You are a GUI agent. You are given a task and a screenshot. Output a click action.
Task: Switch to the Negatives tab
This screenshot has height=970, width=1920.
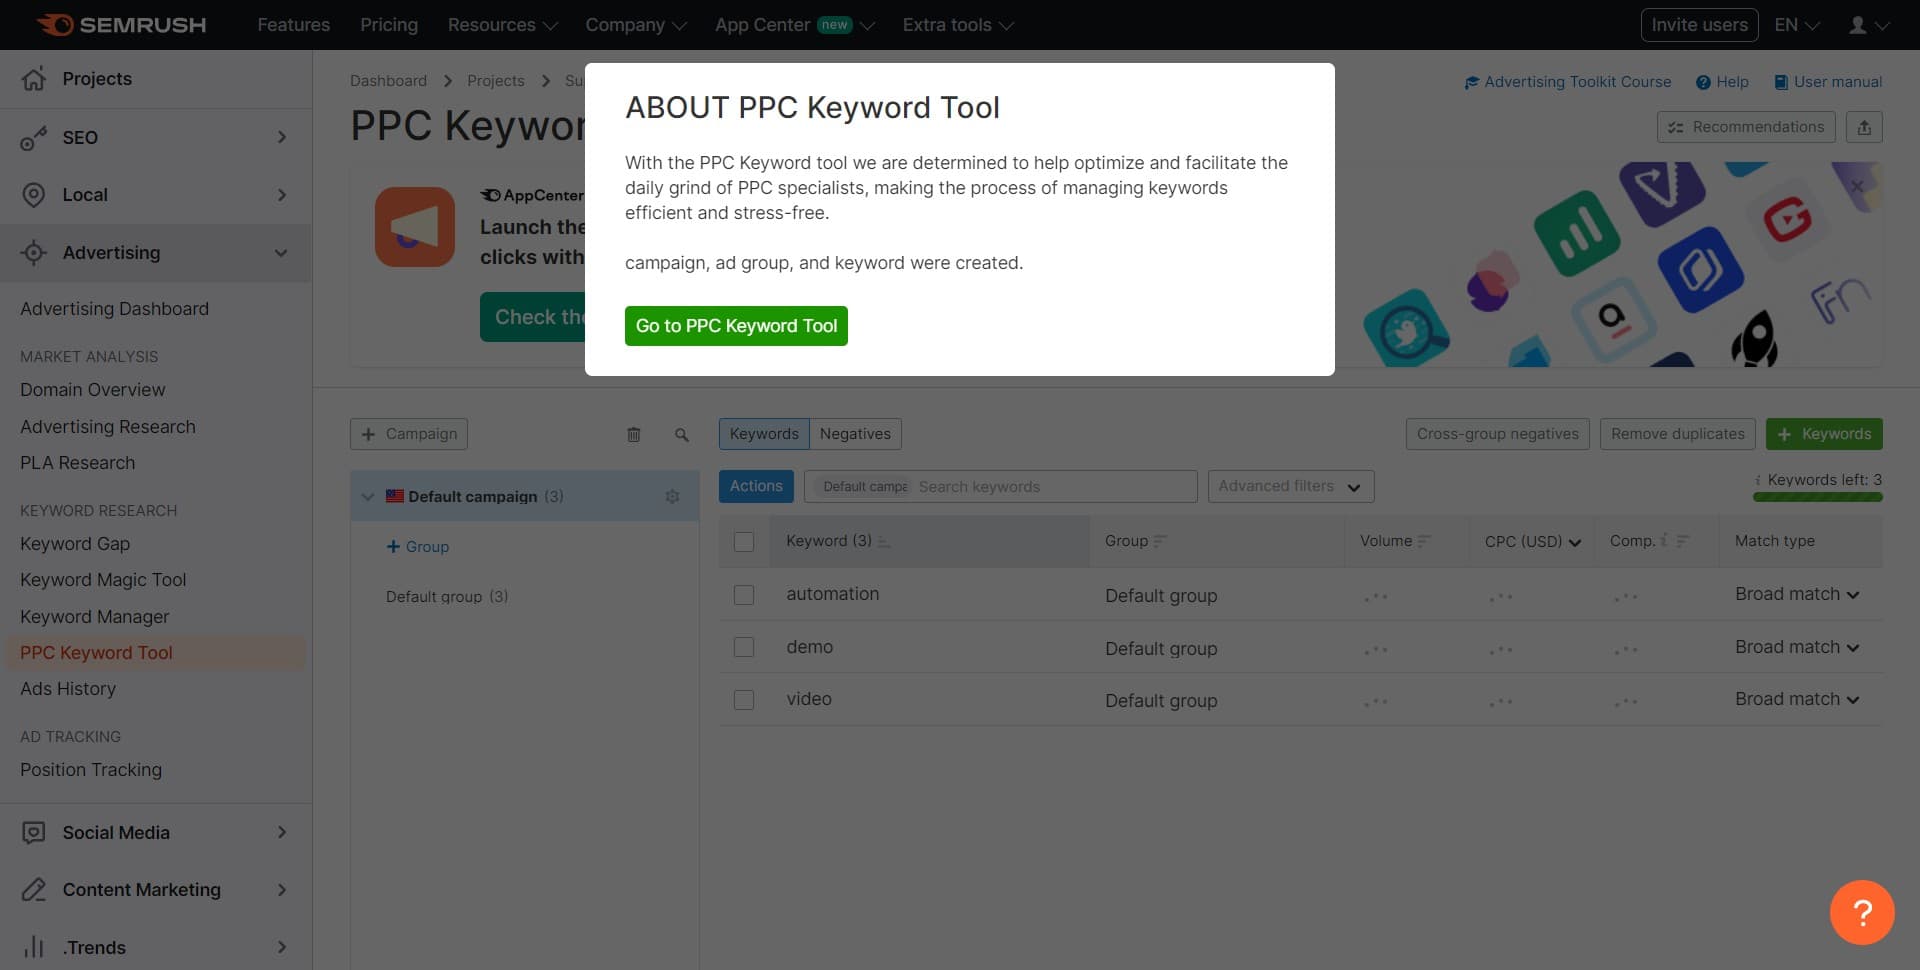pyautogui.click(x=855, y=433)
